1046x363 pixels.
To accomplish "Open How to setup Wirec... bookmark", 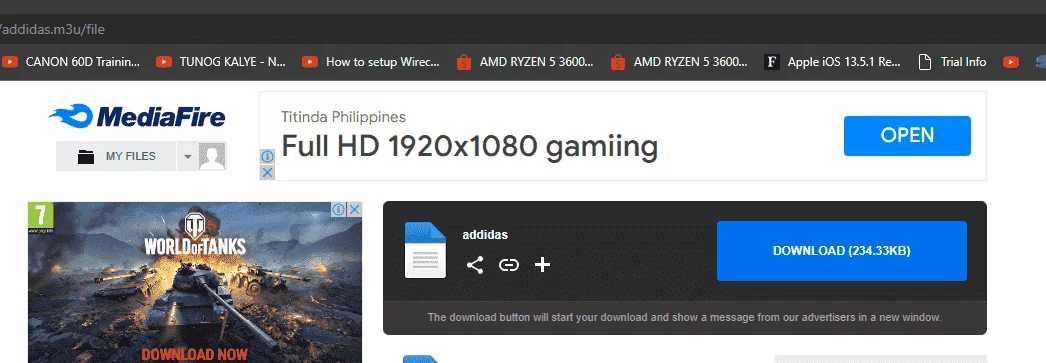I will point(371,62).
